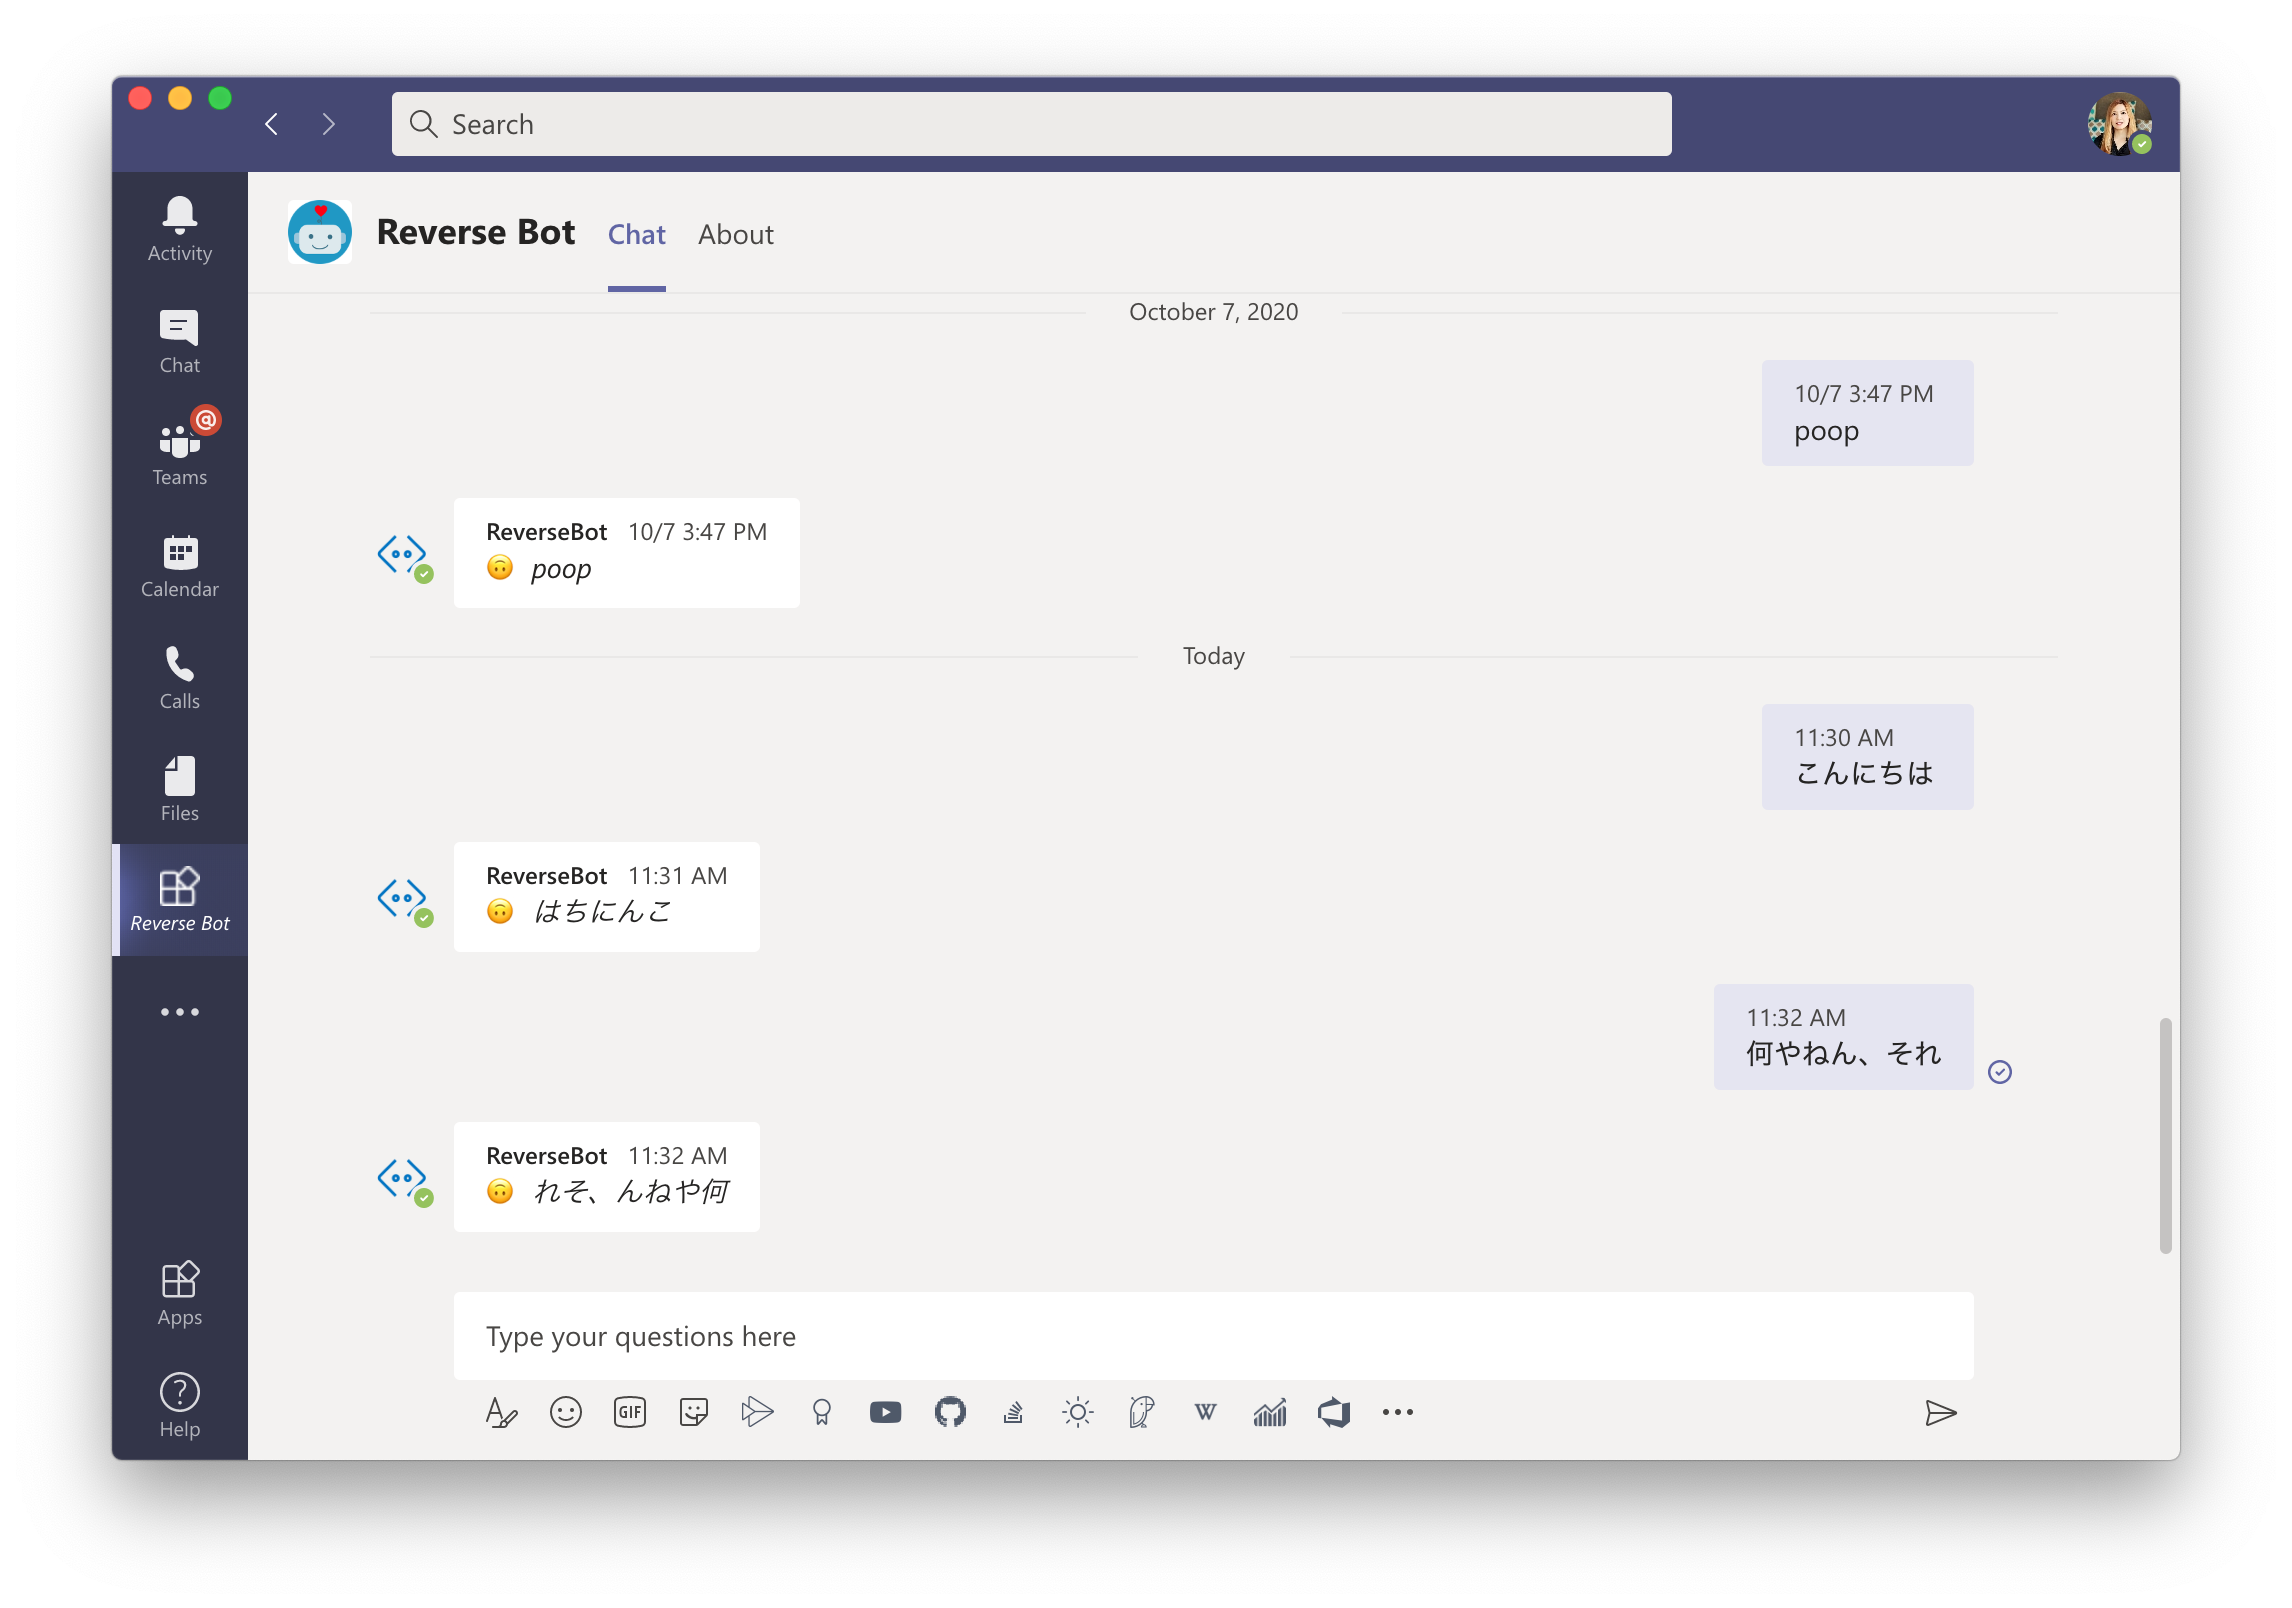Open profile avatar menu
This screenshot has width=2292, height=1608.
point(2118,124)
